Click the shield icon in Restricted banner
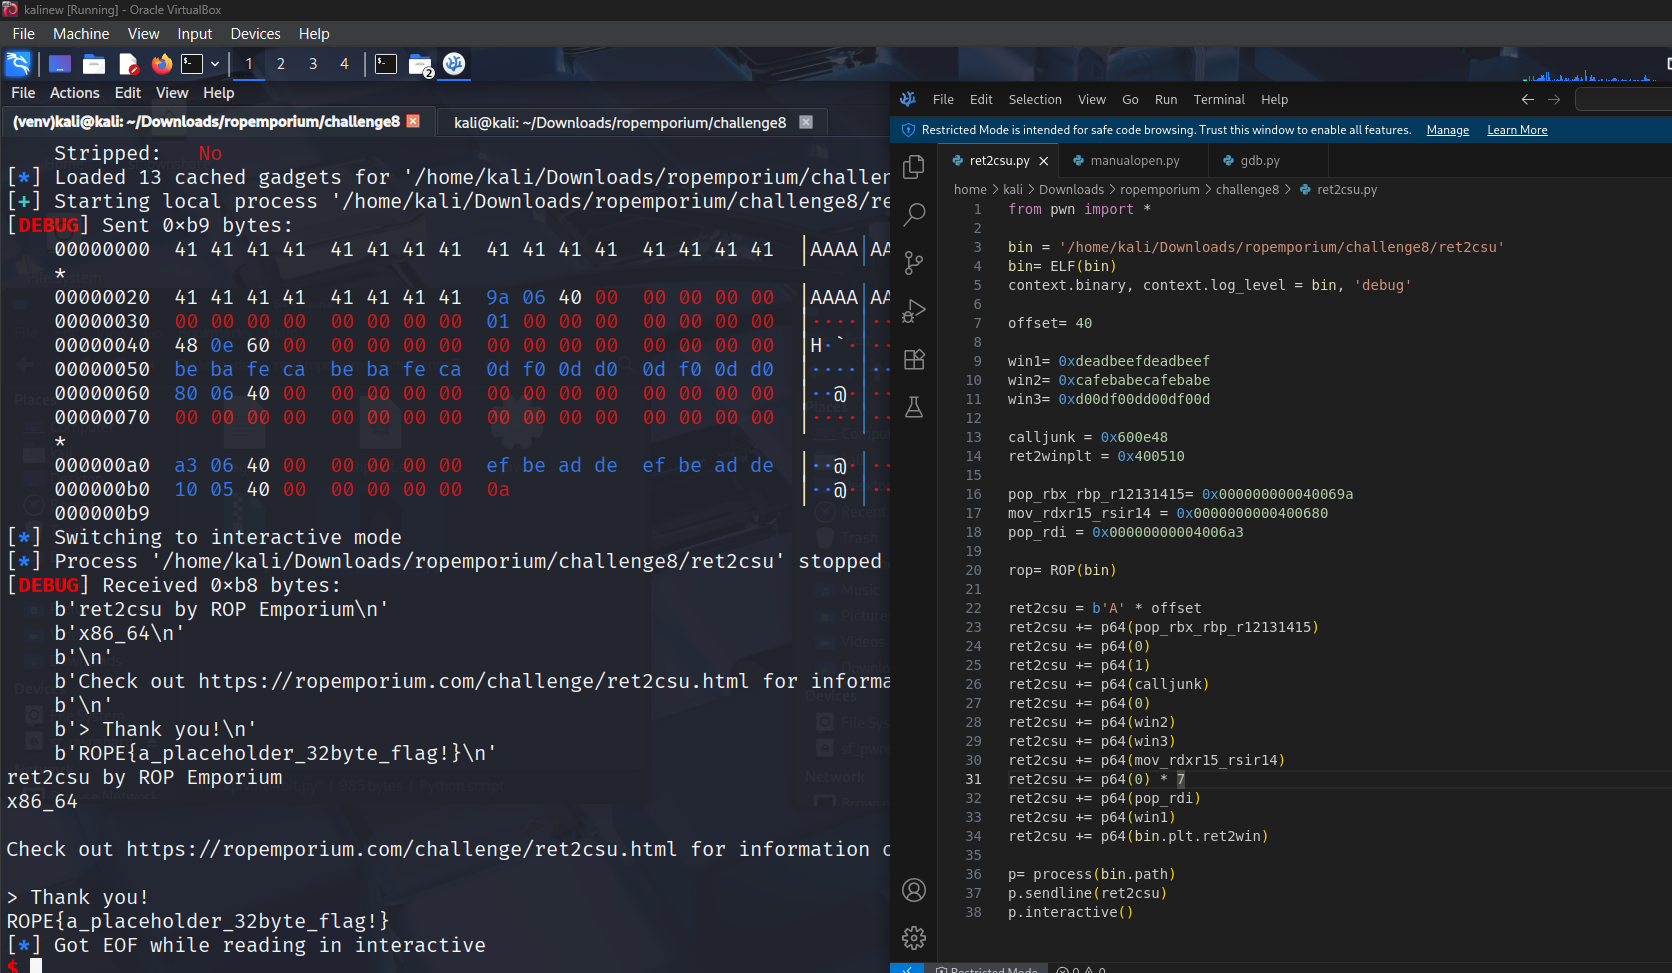Viewport: 1672px width, 973px height. (908, 130)
